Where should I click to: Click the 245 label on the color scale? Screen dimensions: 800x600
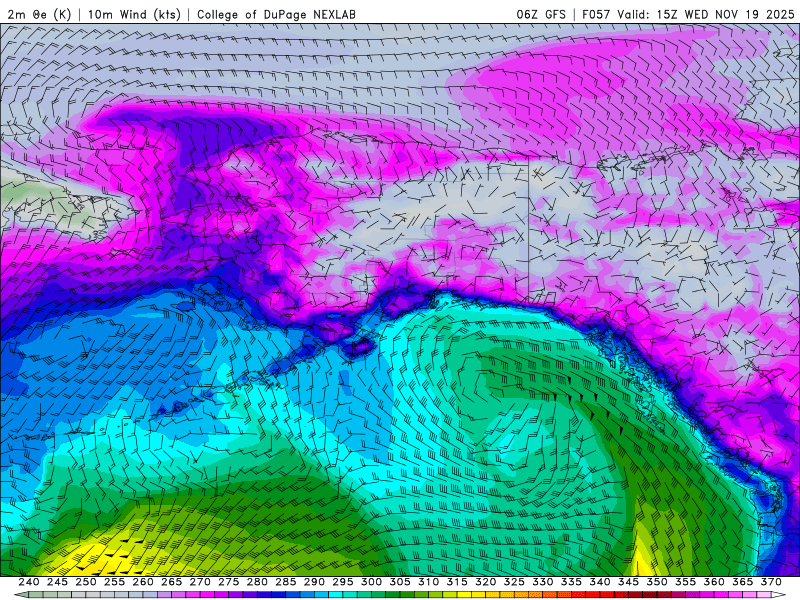(x=57, y=582)
